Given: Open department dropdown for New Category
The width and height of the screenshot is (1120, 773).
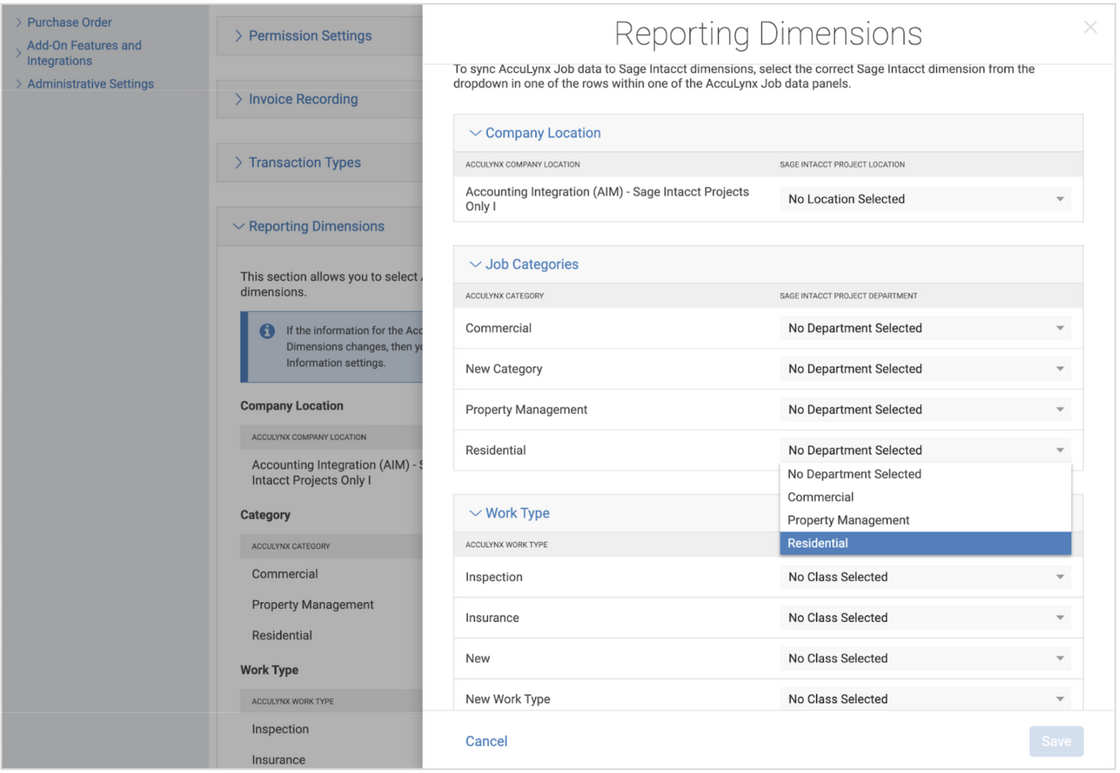Looking at the screenshot, I should [x=925, y=369].
